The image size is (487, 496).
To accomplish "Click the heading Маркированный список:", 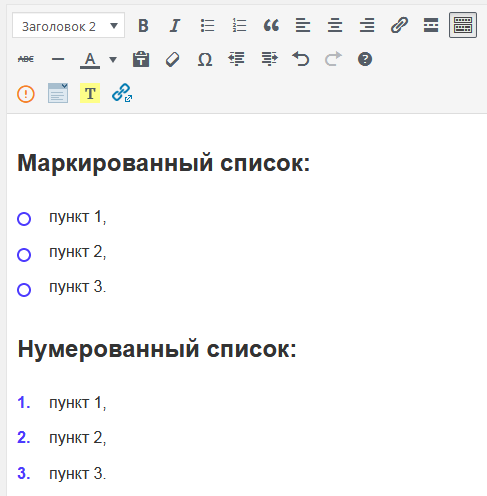I will pos(164,163).
